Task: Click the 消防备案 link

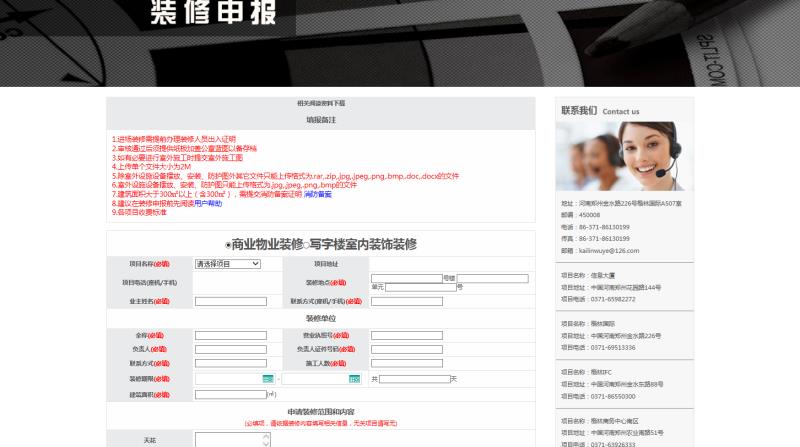Action: click(x=318, y=194)
